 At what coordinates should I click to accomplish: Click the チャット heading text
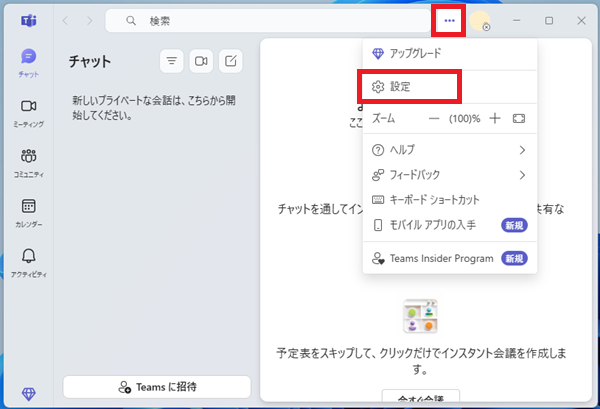(x=90, y=61)
